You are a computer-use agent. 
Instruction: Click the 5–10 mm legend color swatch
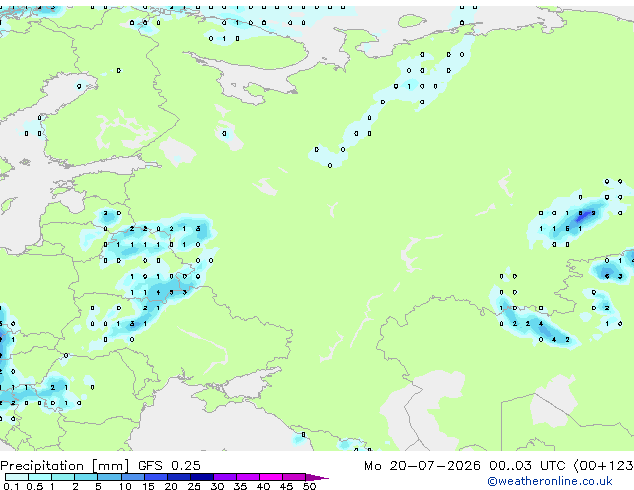[109, 477]
